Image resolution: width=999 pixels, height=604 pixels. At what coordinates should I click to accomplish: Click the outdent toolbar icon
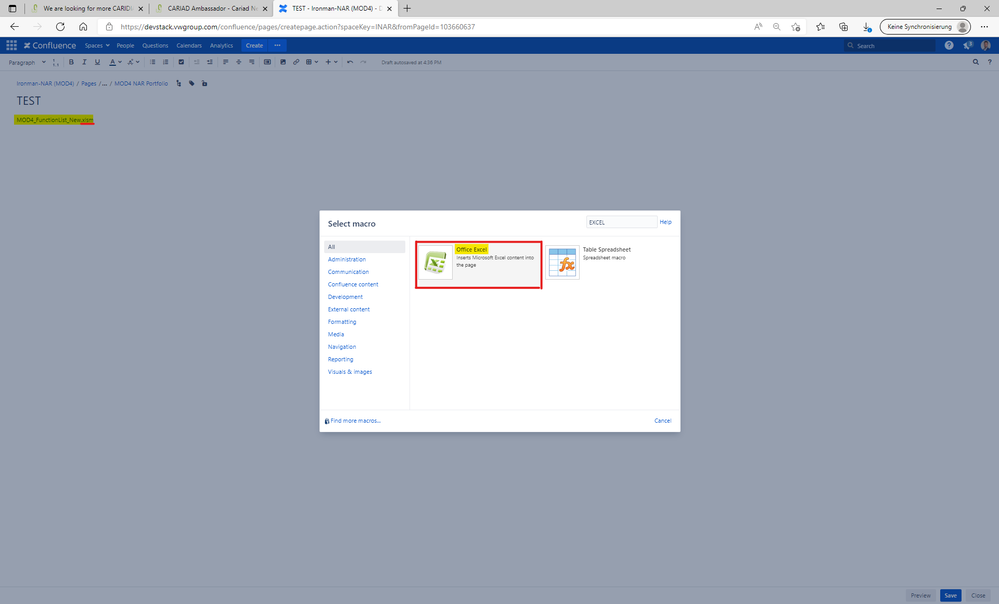(x=196, y=62)
